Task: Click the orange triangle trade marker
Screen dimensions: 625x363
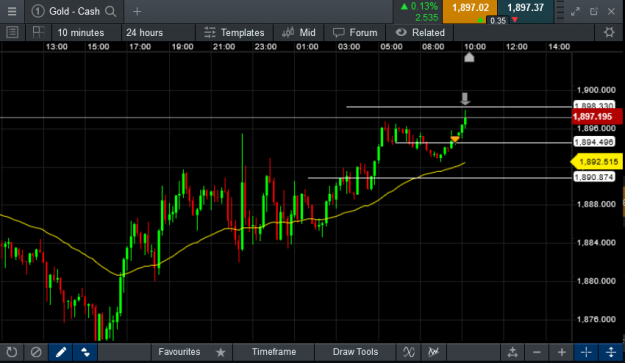Action: tap(455, 139)
